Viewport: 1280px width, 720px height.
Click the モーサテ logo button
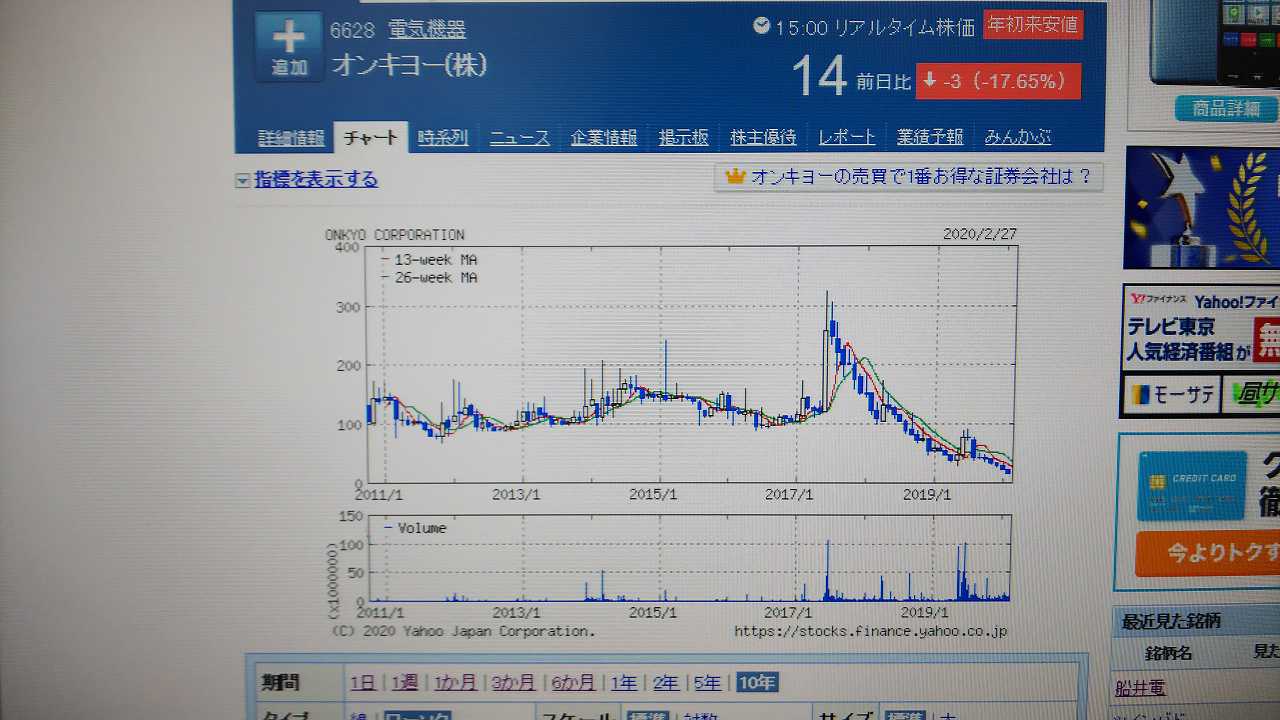[1171, 395]
